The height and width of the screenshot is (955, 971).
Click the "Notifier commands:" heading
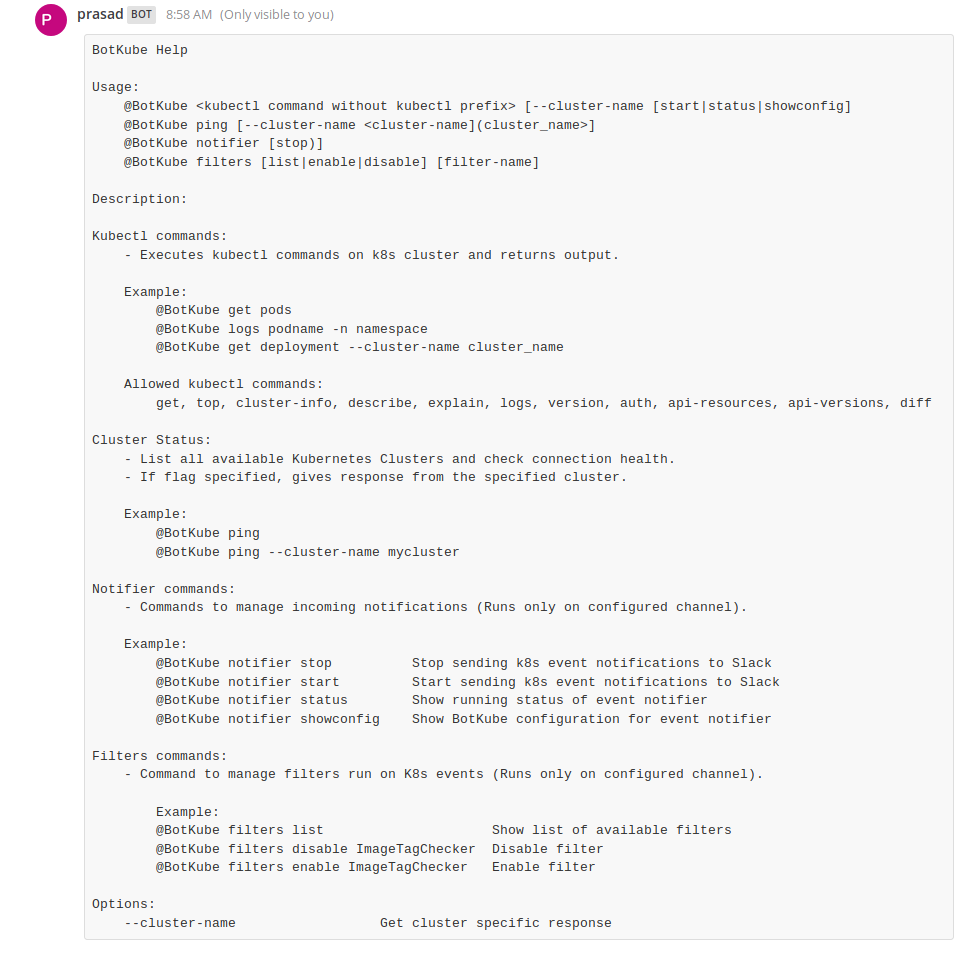[x=163, y=589]
